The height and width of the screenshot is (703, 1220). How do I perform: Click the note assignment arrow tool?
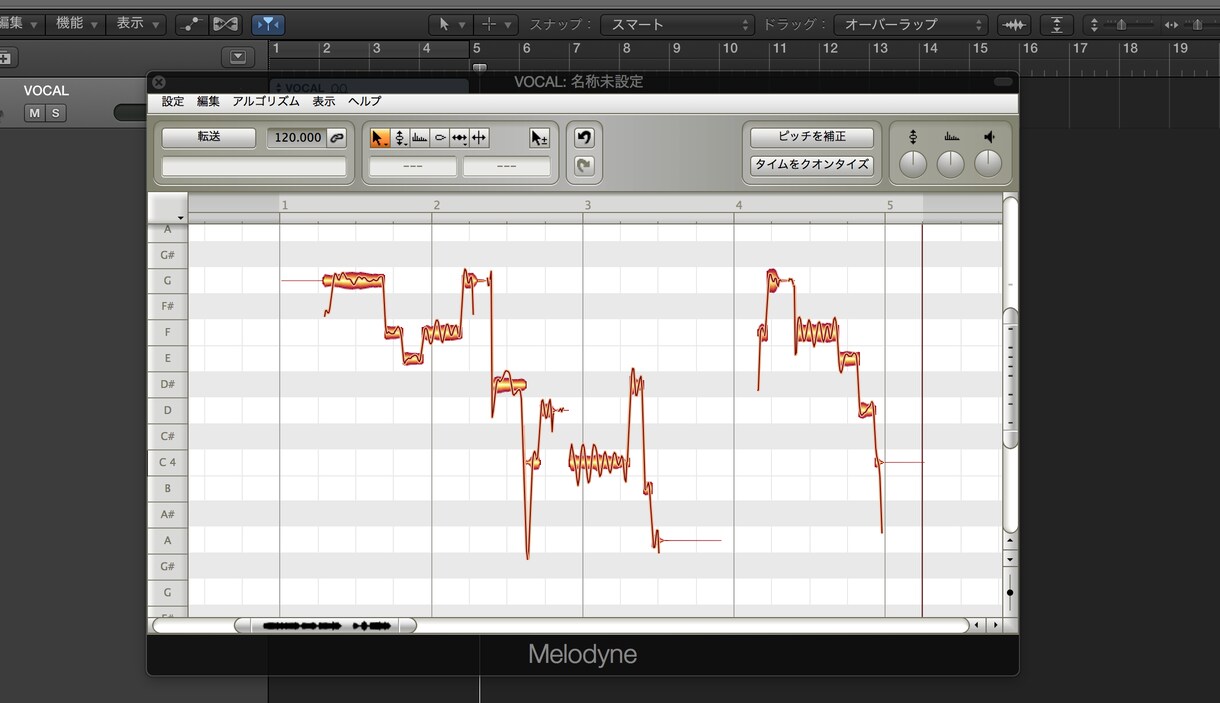pos(540,138)
